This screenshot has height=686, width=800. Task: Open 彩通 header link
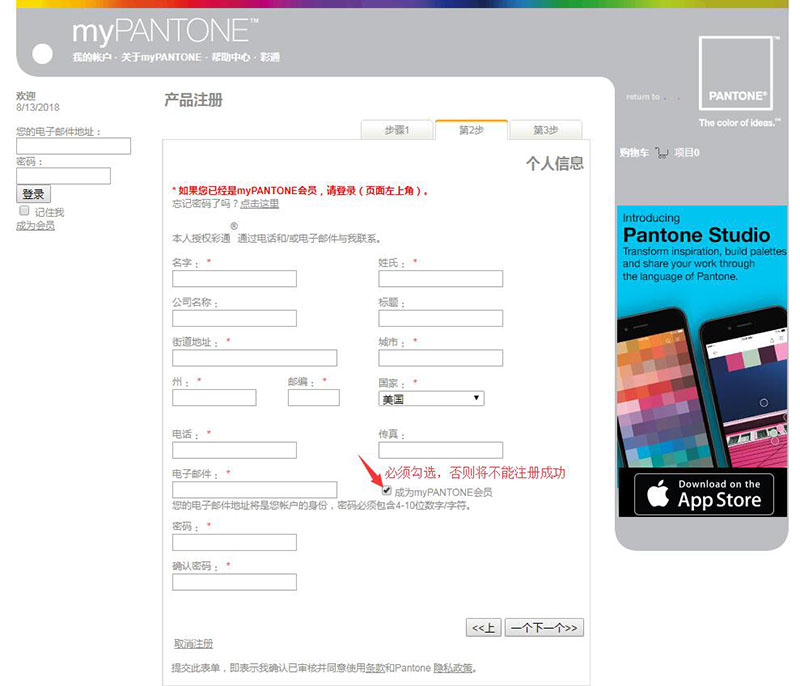270,57
